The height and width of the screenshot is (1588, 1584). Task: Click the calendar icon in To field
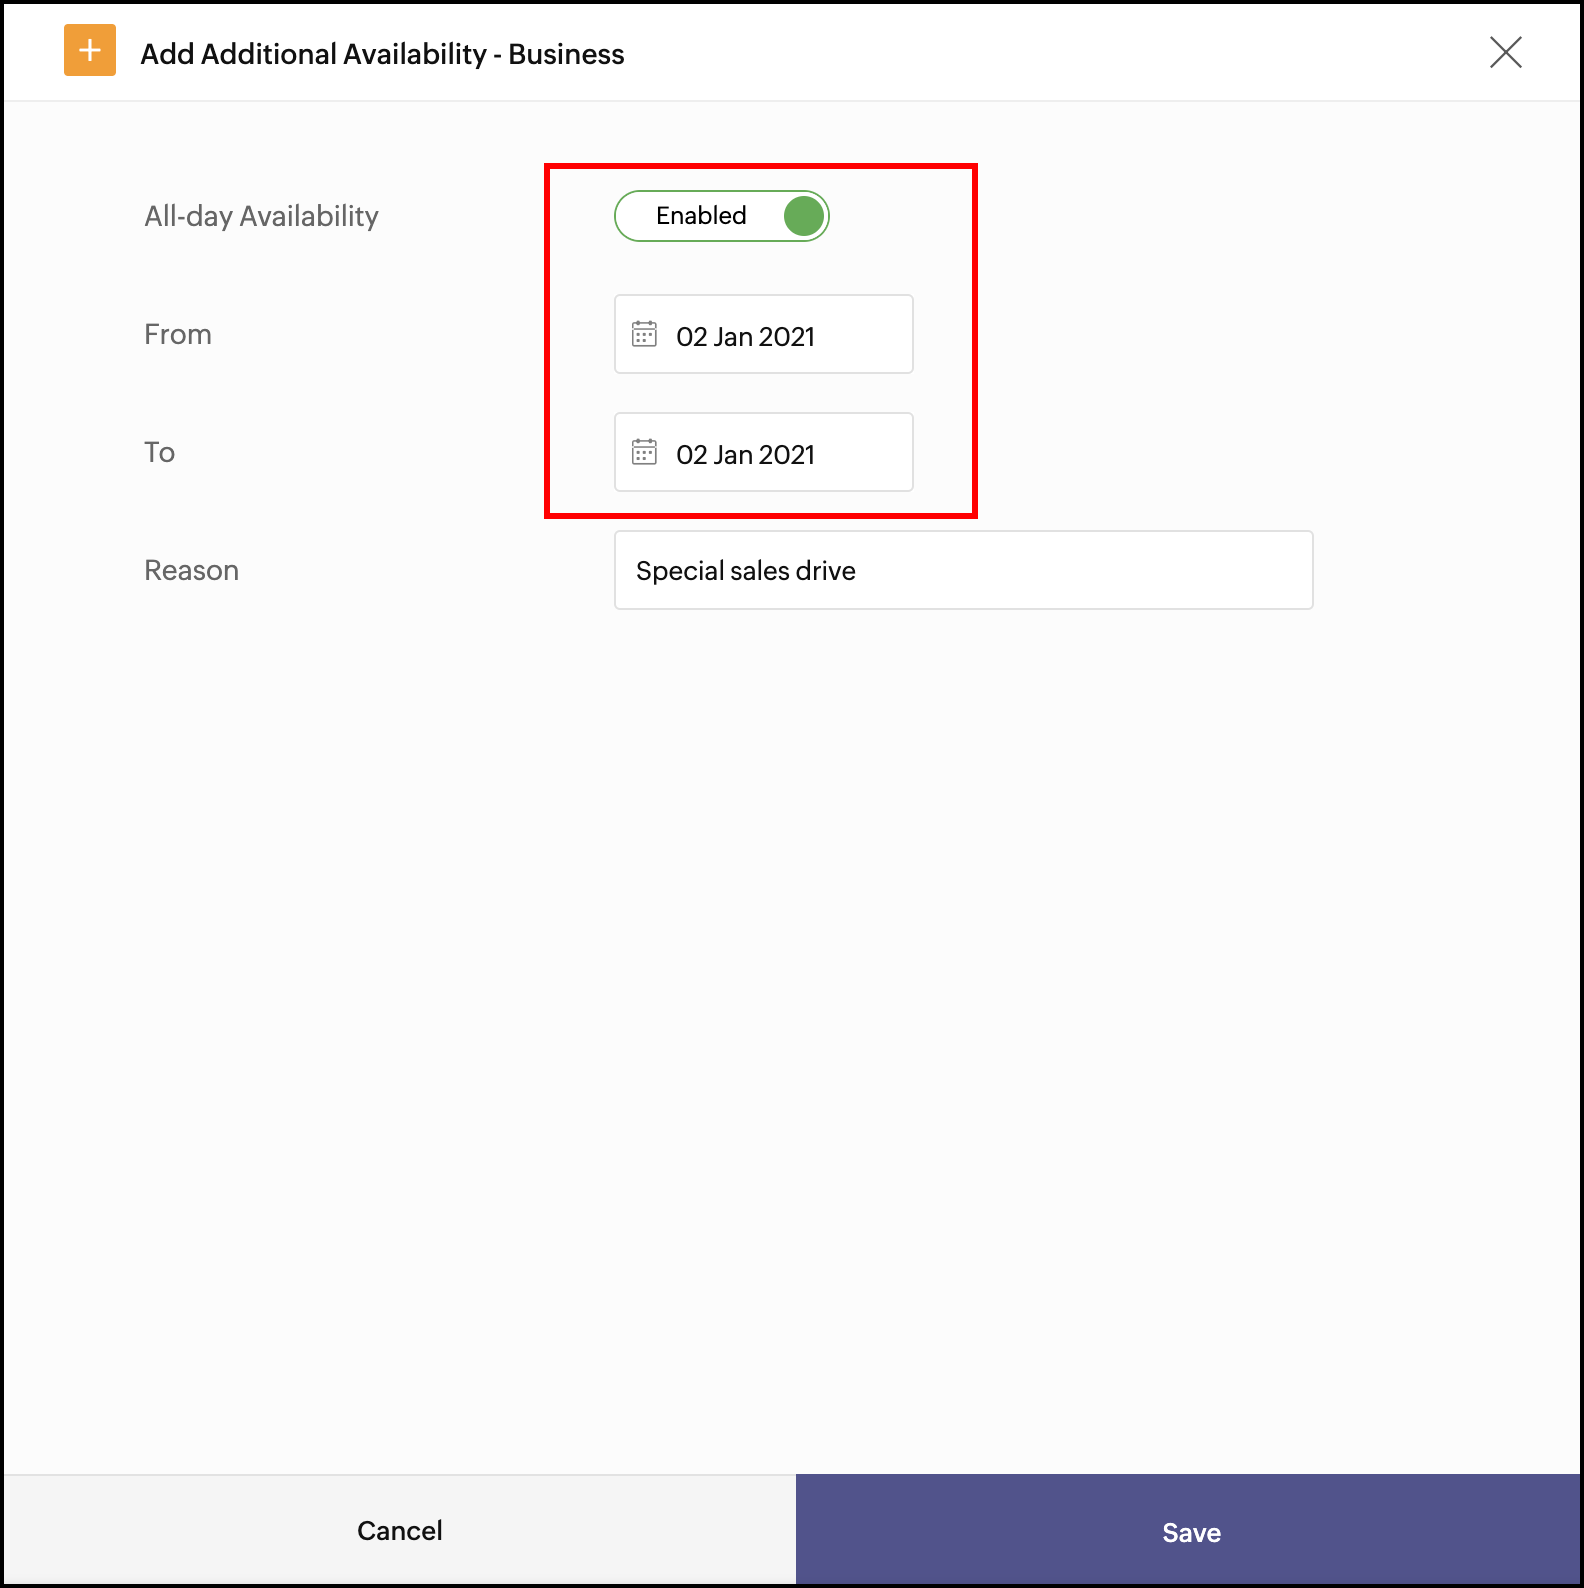[644, 452]
